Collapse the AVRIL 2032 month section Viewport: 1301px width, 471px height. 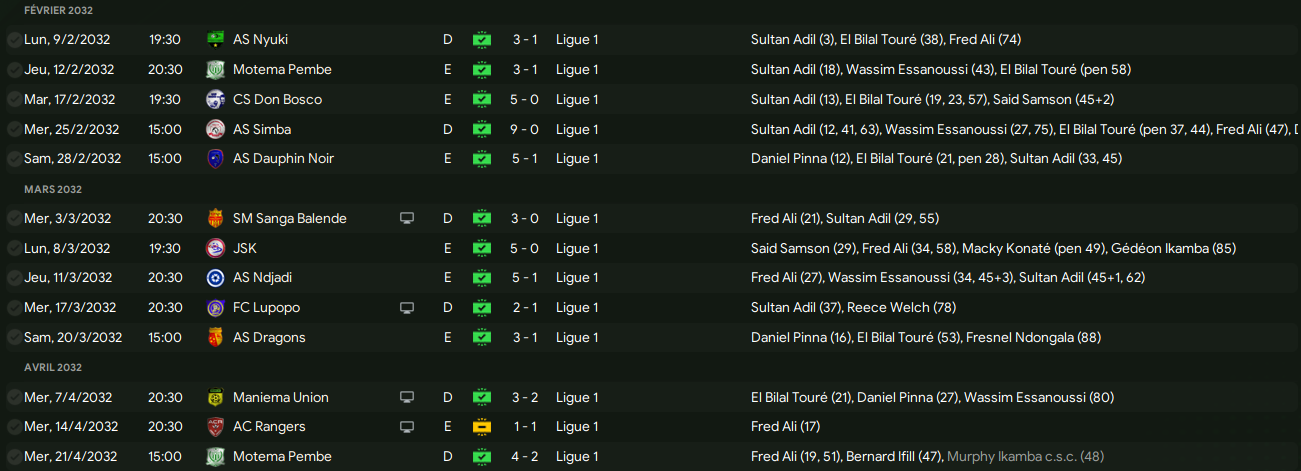pos(53,367)
